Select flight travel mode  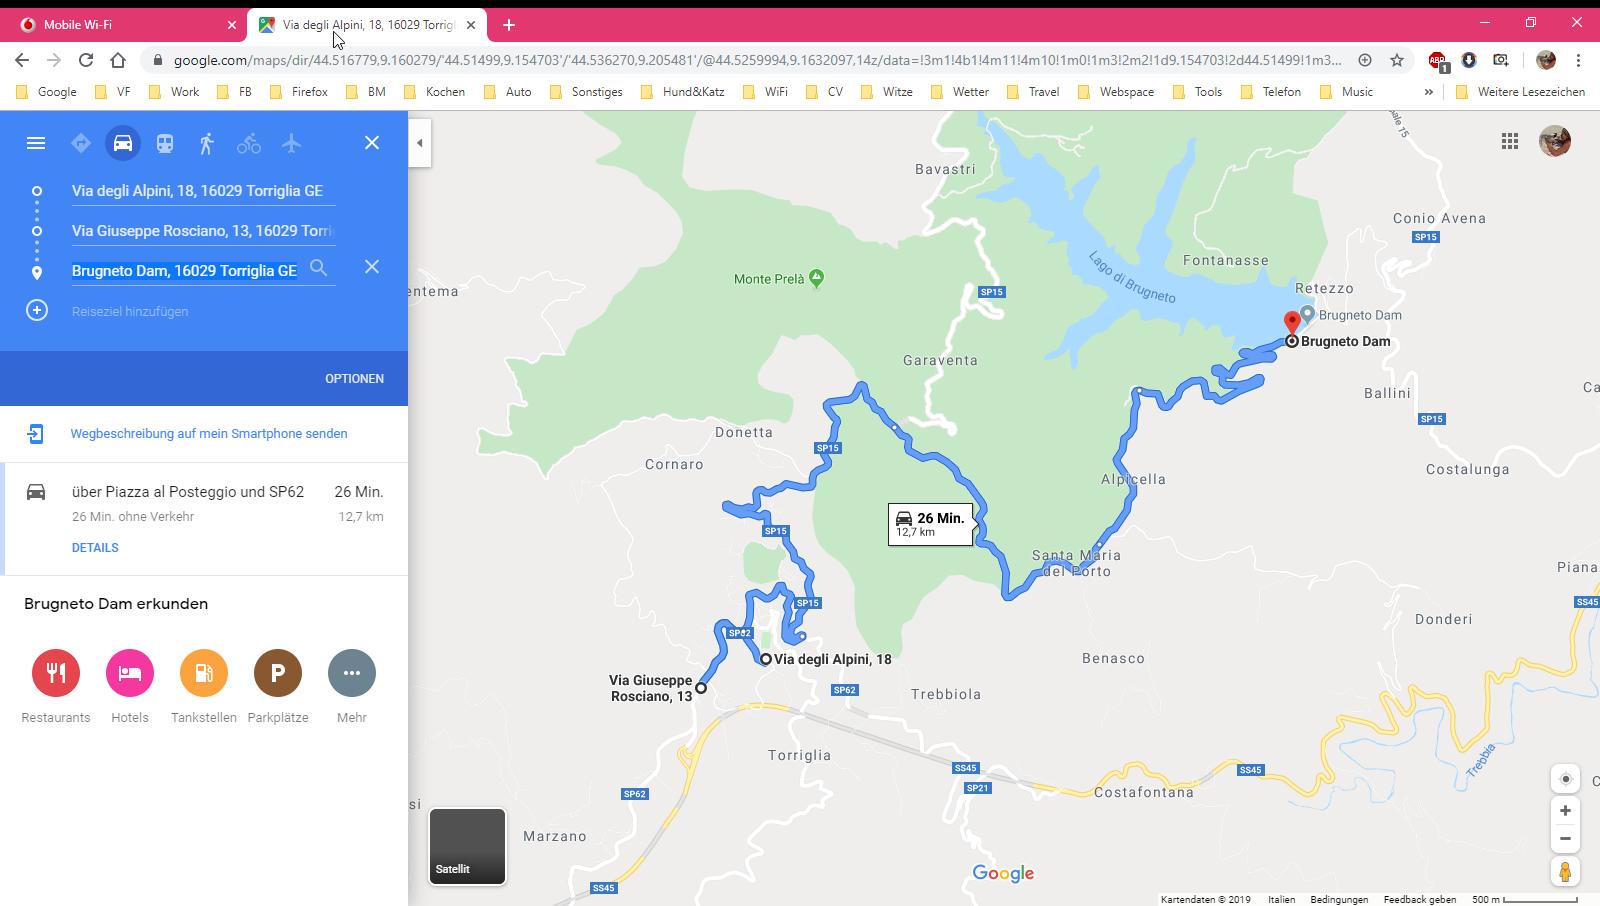click(291, 143)
